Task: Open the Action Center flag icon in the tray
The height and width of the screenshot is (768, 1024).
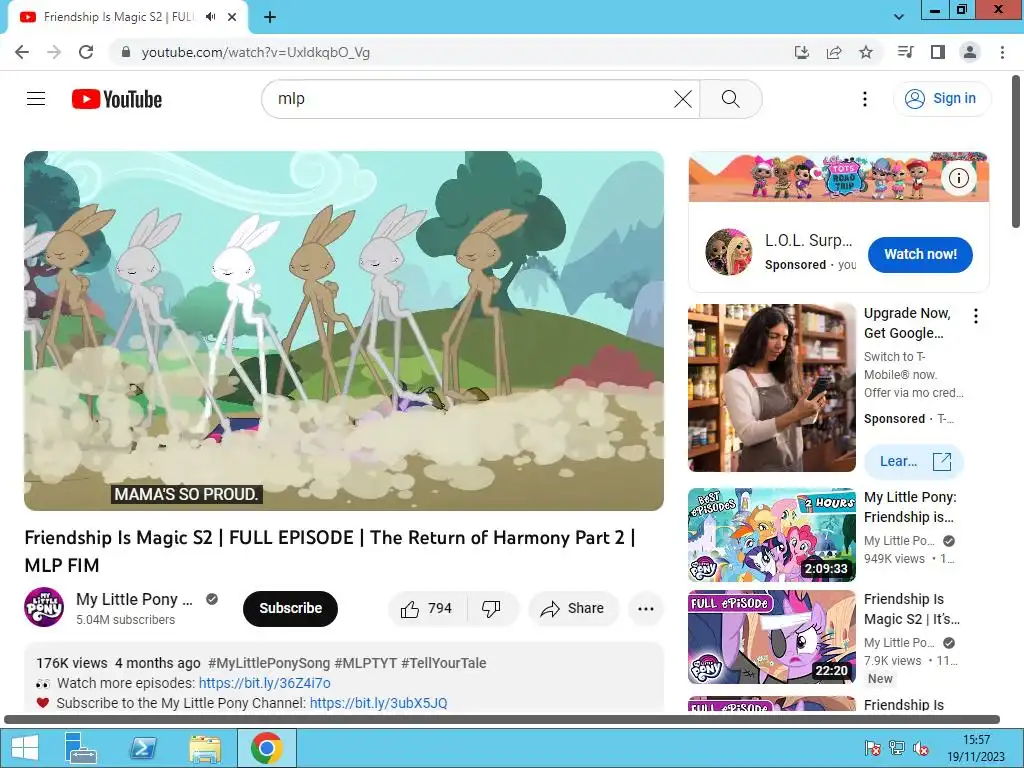Action: point(872,748)
